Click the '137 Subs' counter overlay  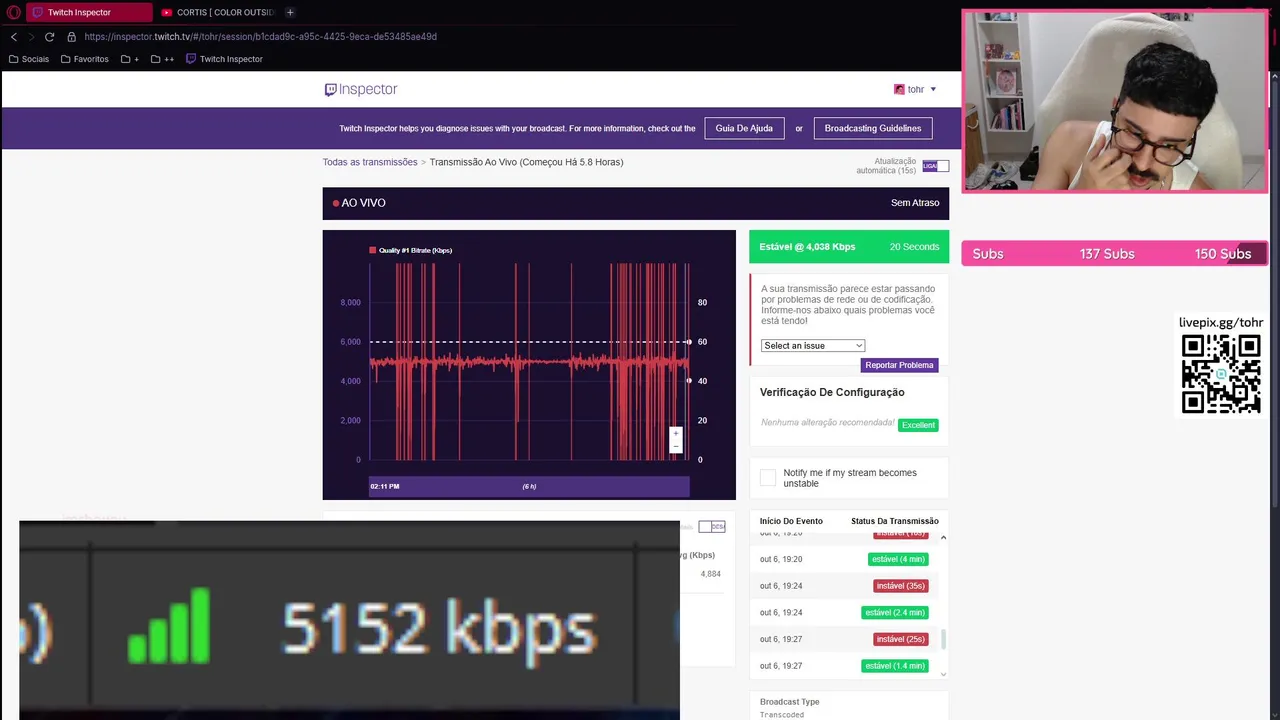(1107, 254)
